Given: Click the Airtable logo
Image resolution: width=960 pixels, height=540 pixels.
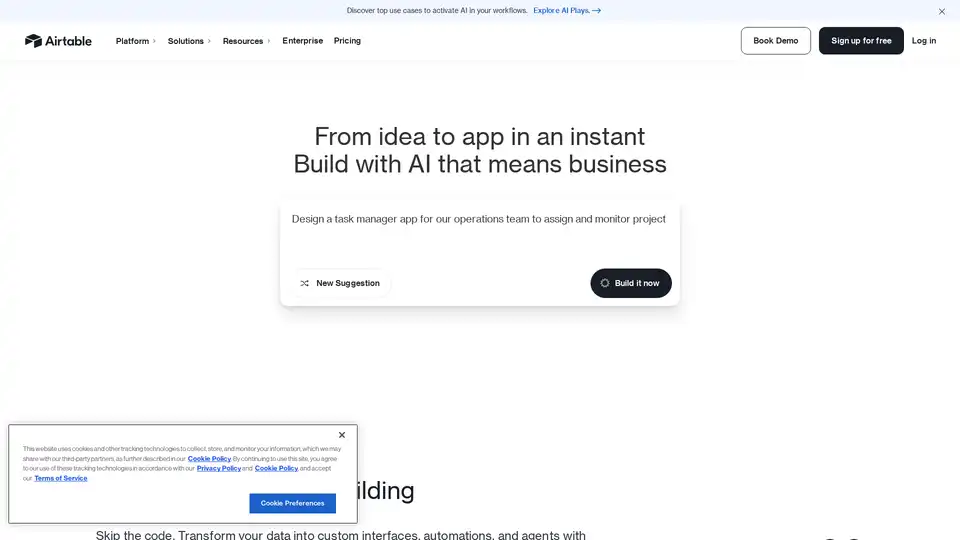Looking at the screenshot, I should [58, 40].
